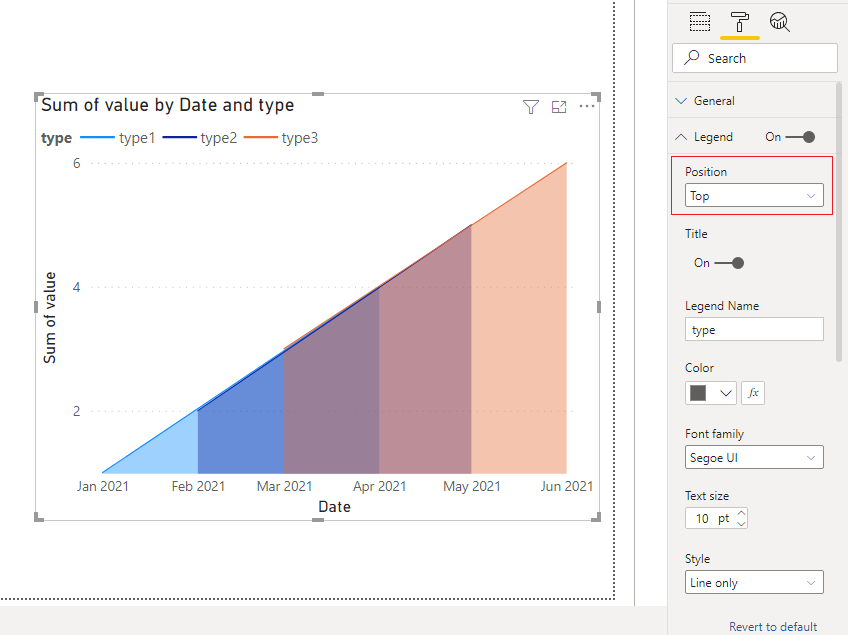Select type2 in the chart legend
The width and height of the screenshot is (848, 635).
pyautogui.click(x=200, y=138)
